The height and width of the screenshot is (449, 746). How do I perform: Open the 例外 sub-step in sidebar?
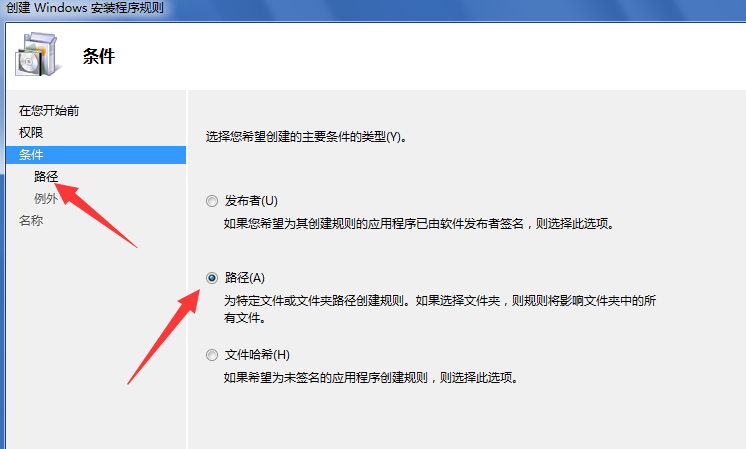[46, 198]
